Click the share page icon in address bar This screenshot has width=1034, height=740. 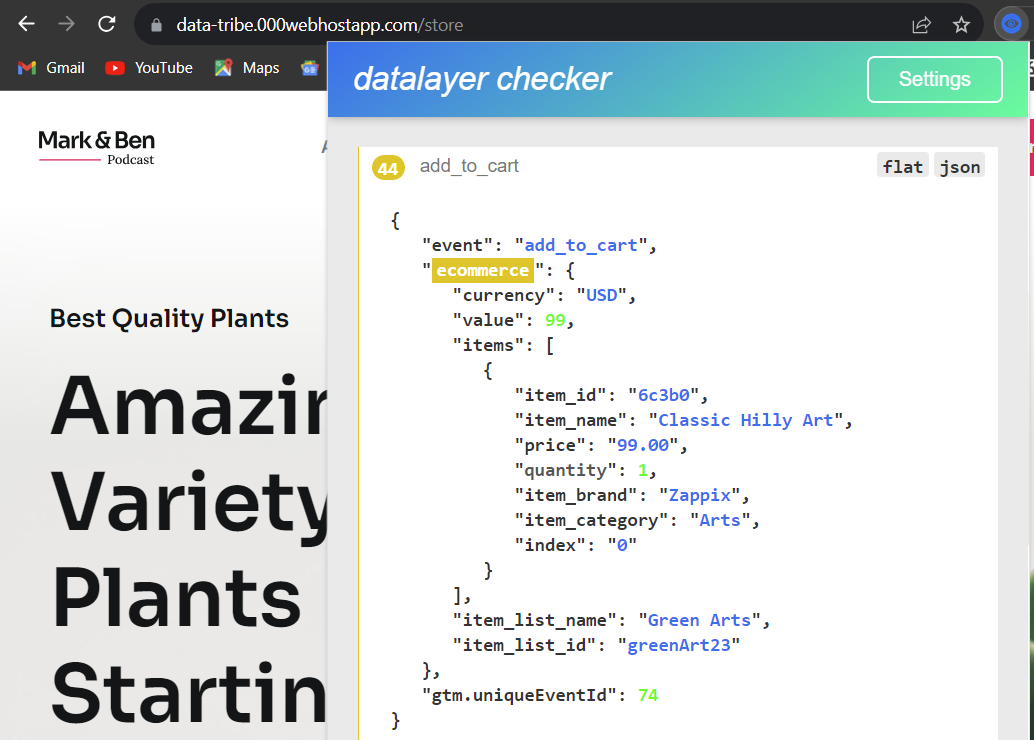(x=921, y=25)
